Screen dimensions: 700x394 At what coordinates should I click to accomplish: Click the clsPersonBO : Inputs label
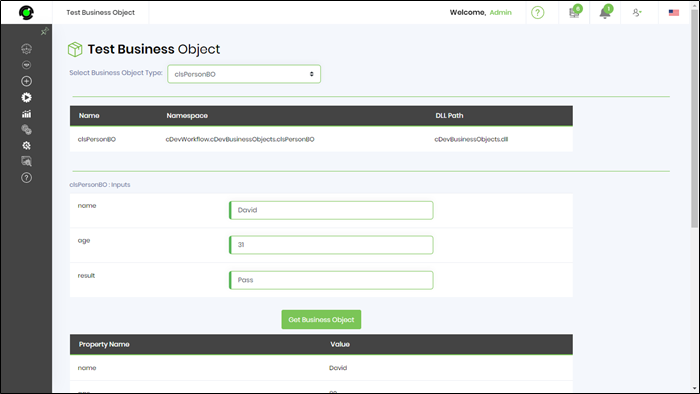click(100, 185)
